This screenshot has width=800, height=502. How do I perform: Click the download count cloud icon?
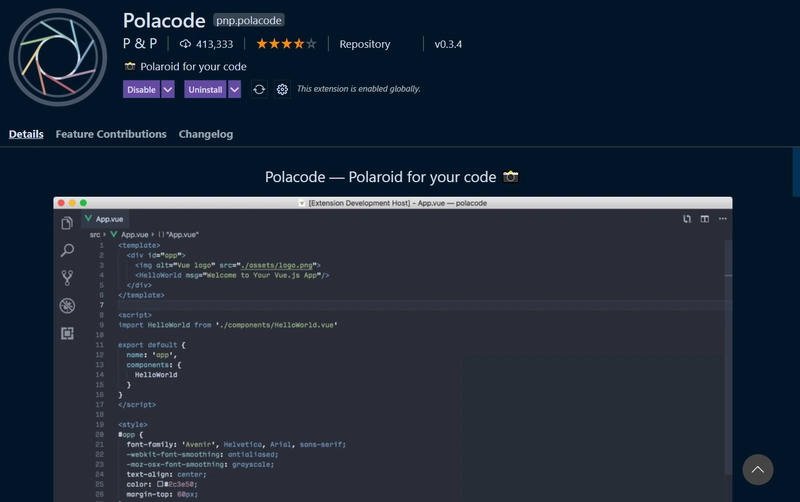[185, 44]
